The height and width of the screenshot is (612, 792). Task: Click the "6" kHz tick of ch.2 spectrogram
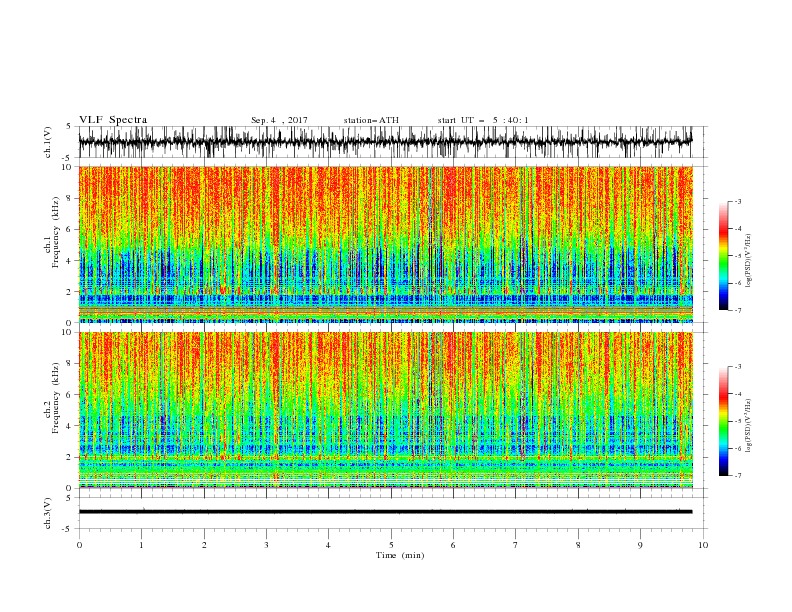point(70,395)
